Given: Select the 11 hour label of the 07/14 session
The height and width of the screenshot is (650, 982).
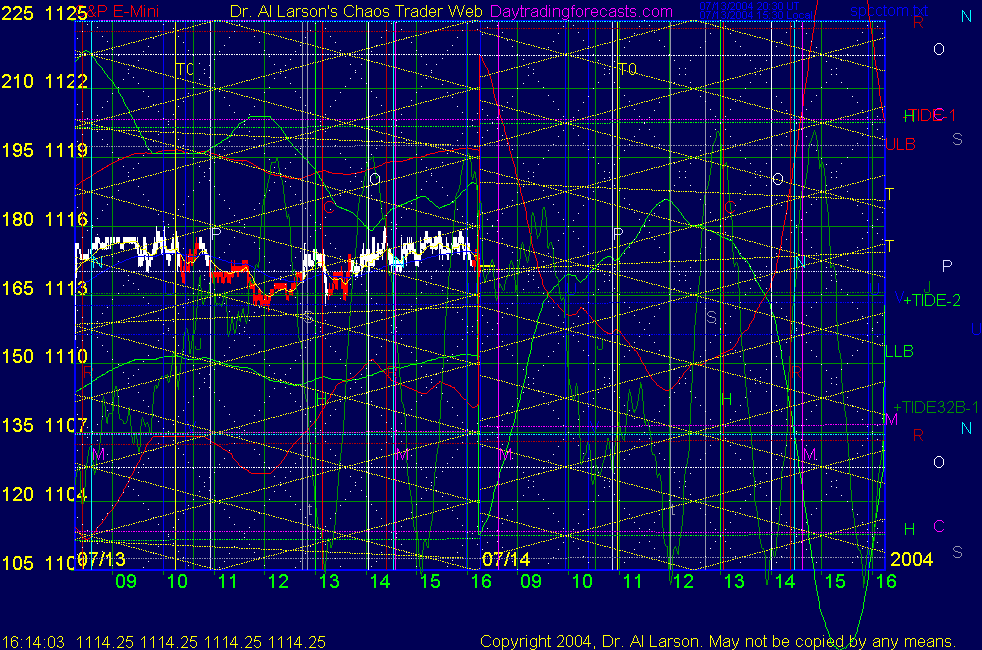Looking at the screenshot, I should click(633, 582).
